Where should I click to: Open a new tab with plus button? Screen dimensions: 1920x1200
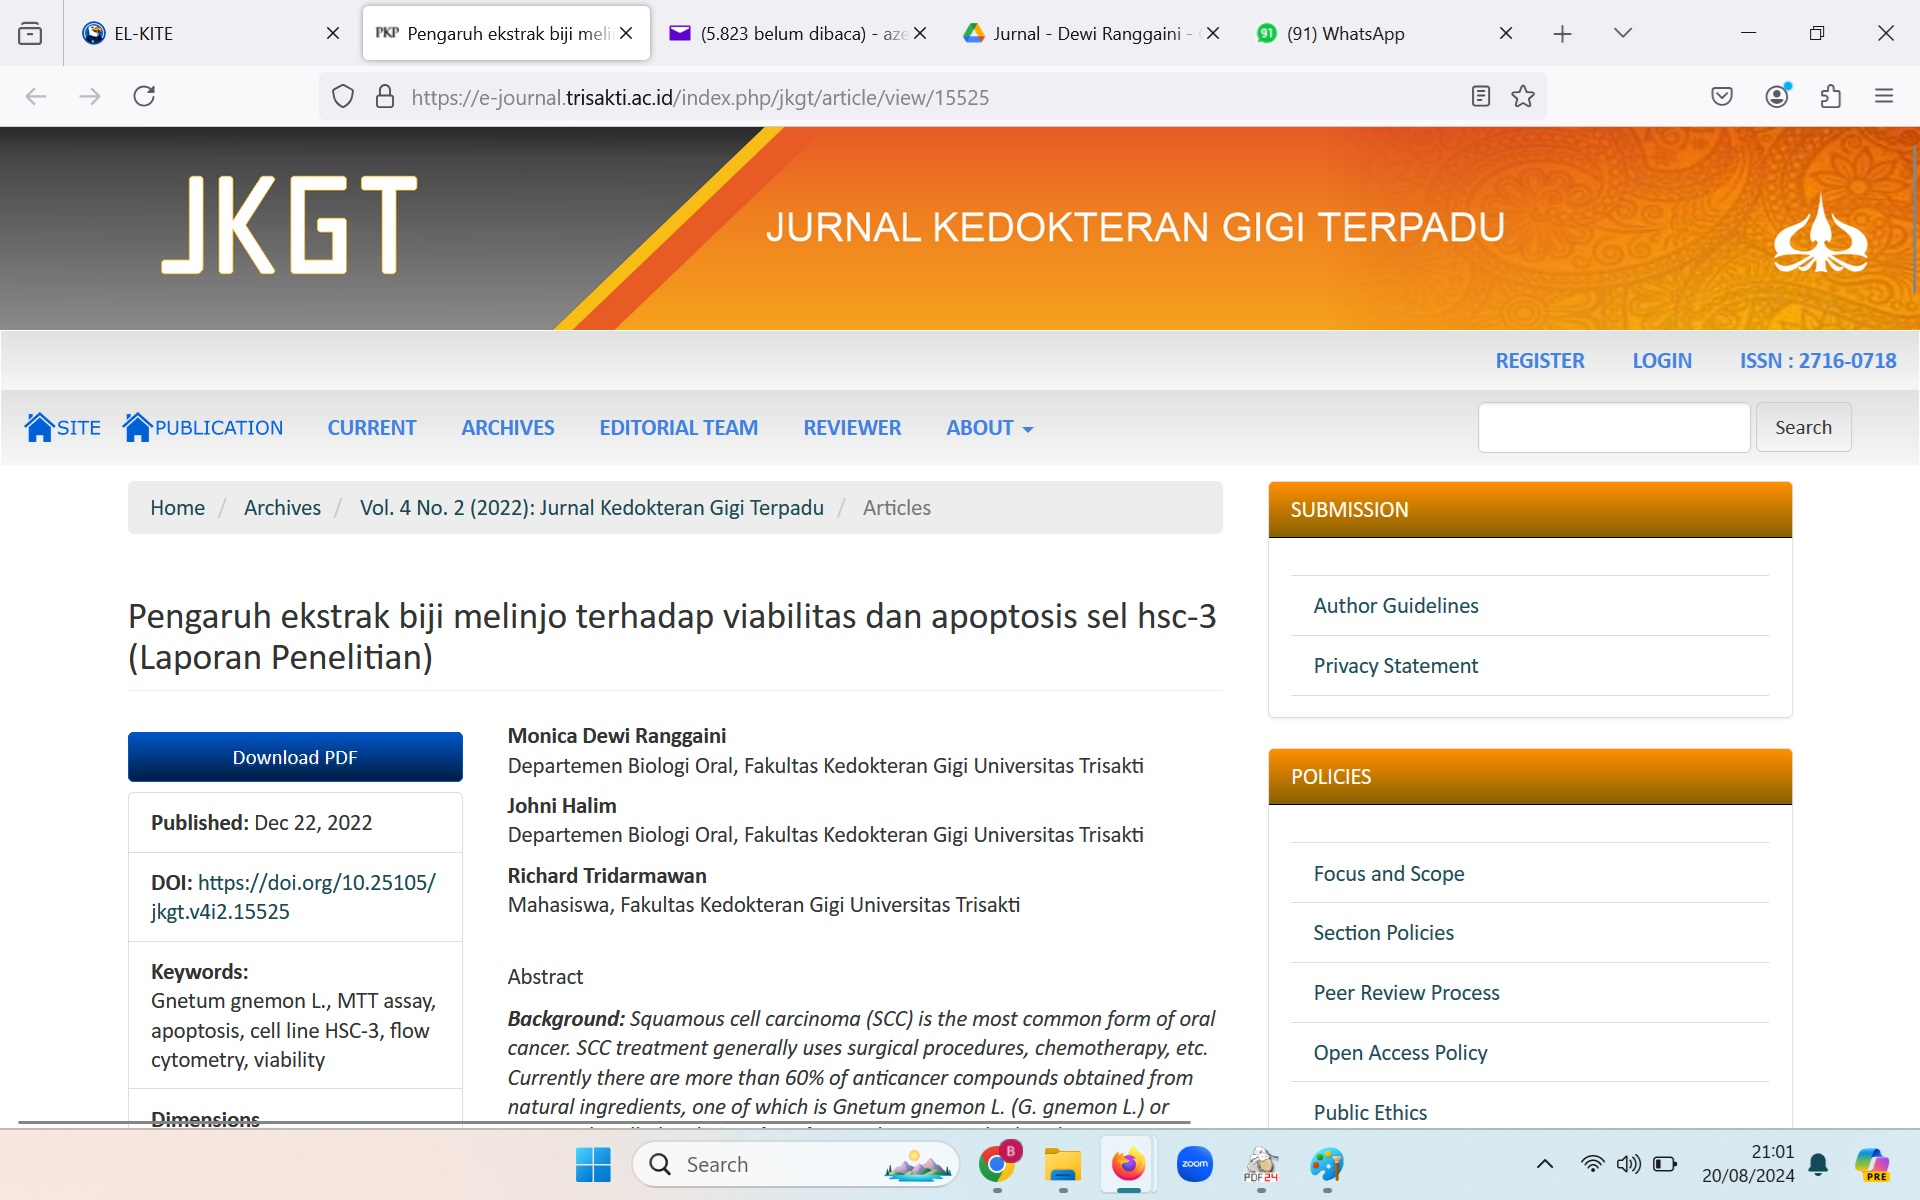[x=1562, y=34]
